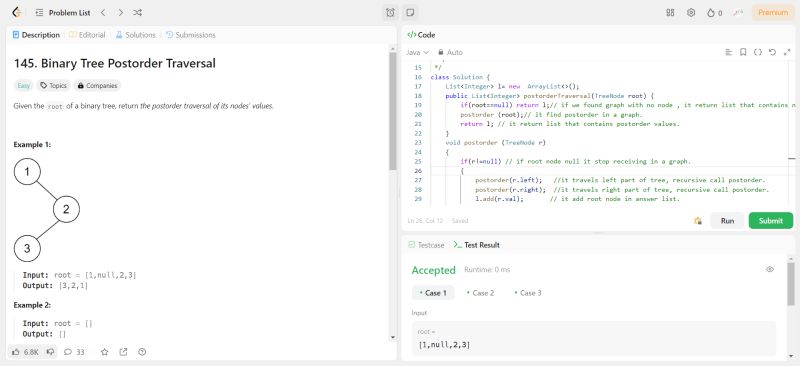Click the curly braces icon
The image size is (800, 366).
(758, 52)
